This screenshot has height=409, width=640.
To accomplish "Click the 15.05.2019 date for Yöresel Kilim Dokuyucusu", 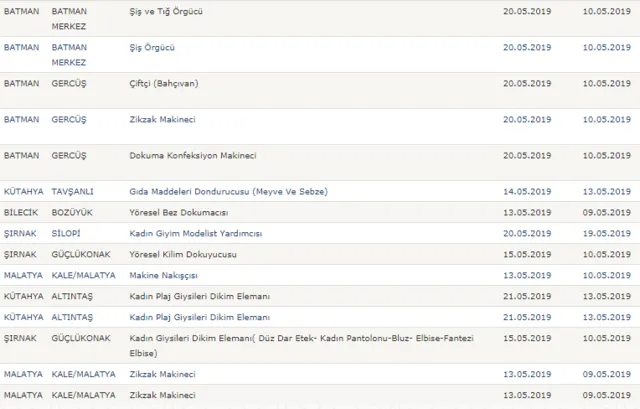I will tap(527, 254).
